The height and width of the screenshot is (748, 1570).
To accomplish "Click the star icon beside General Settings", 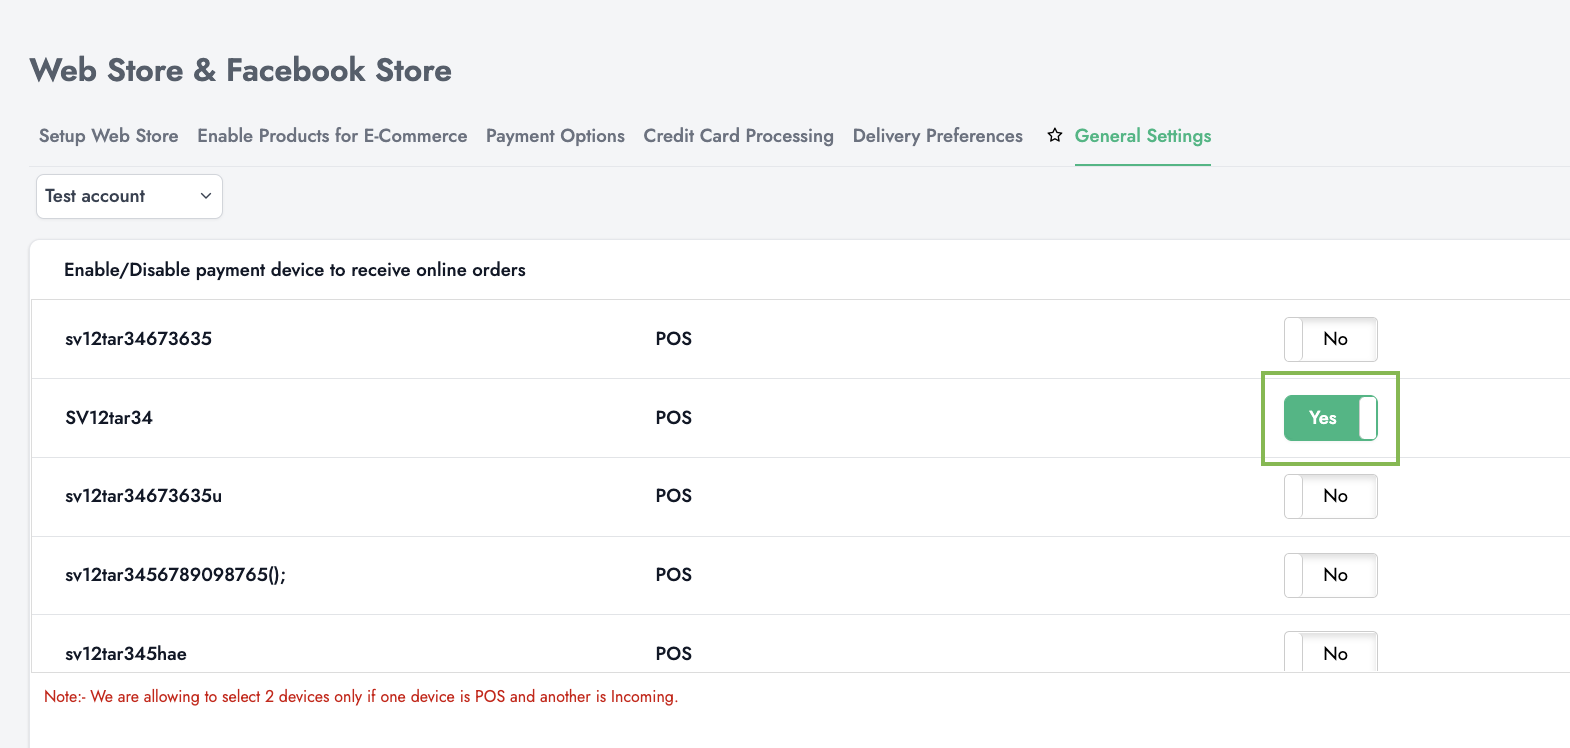I will [x=1054, y=135].
